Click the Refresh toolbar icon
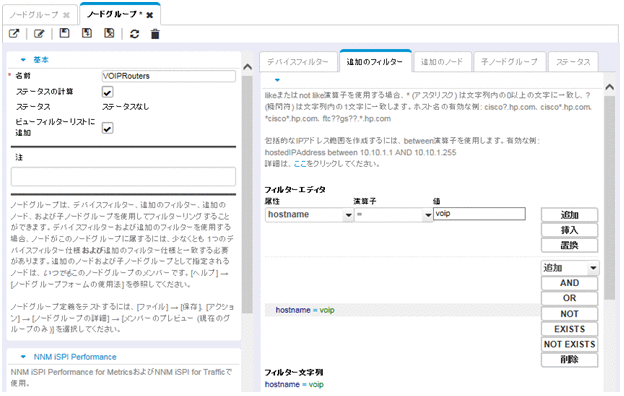624x396 pixels. click(135, 34)
